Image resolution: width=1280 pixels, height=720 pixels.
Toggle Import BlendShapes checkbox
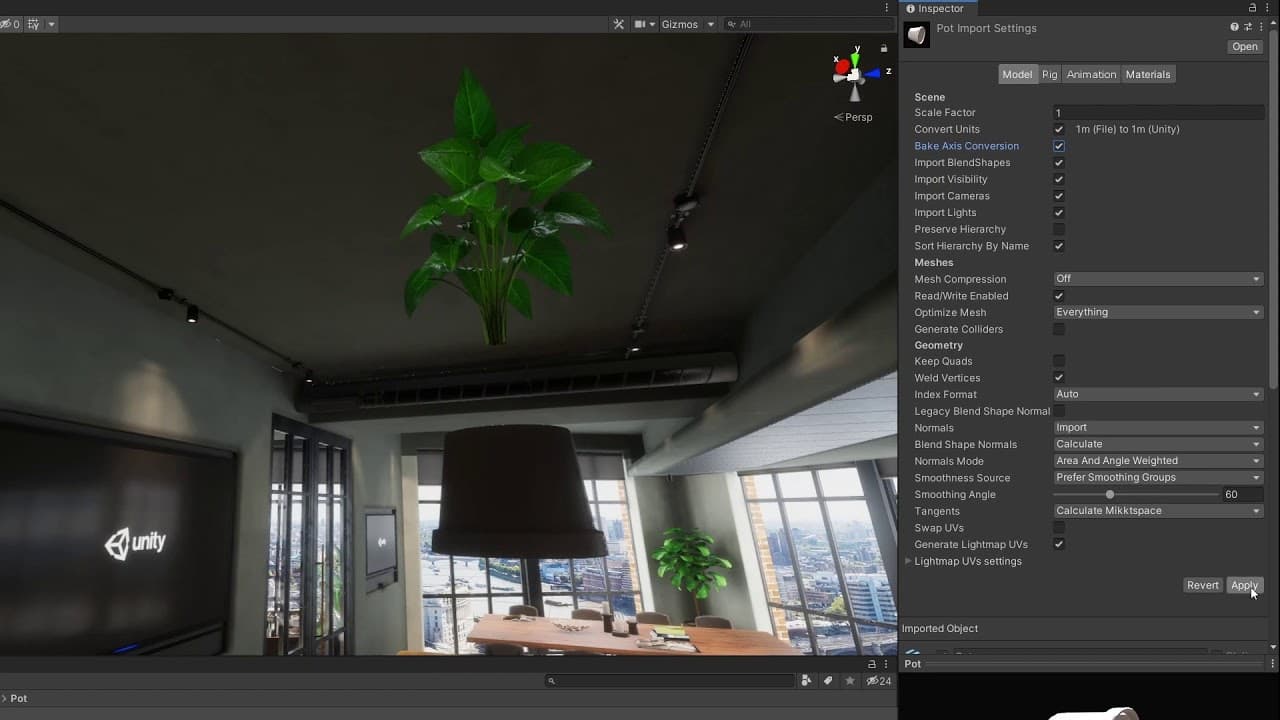coord(1059,162)
